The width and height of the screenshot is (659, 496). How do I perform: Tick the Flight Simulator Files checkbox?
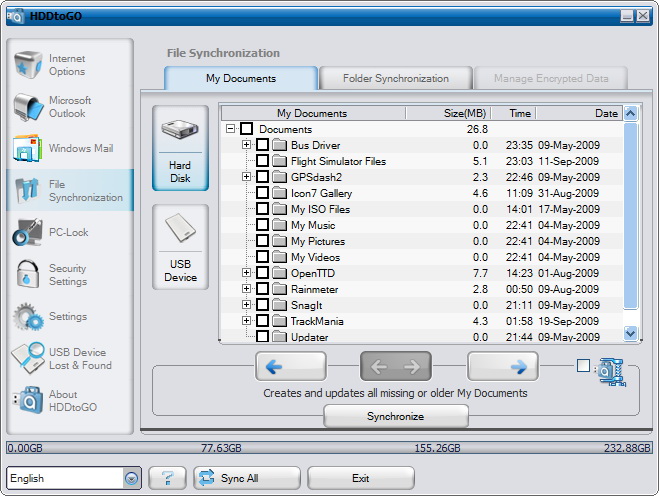coord(262,161)
